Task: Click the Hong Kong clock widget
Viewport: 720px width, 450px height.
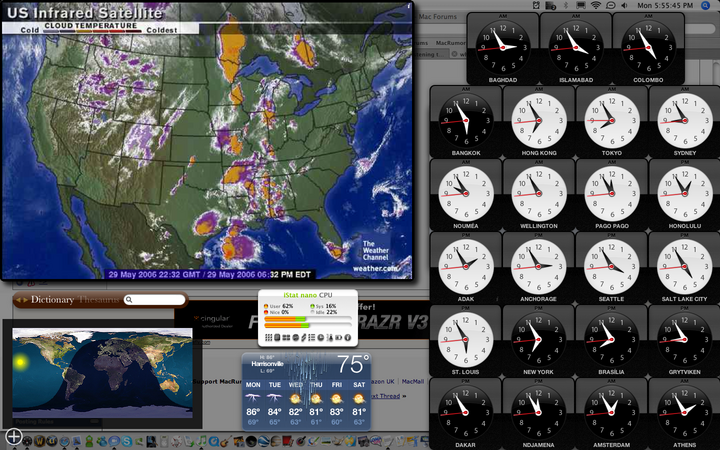Action: pyautogui.click(x=539, y=122)
